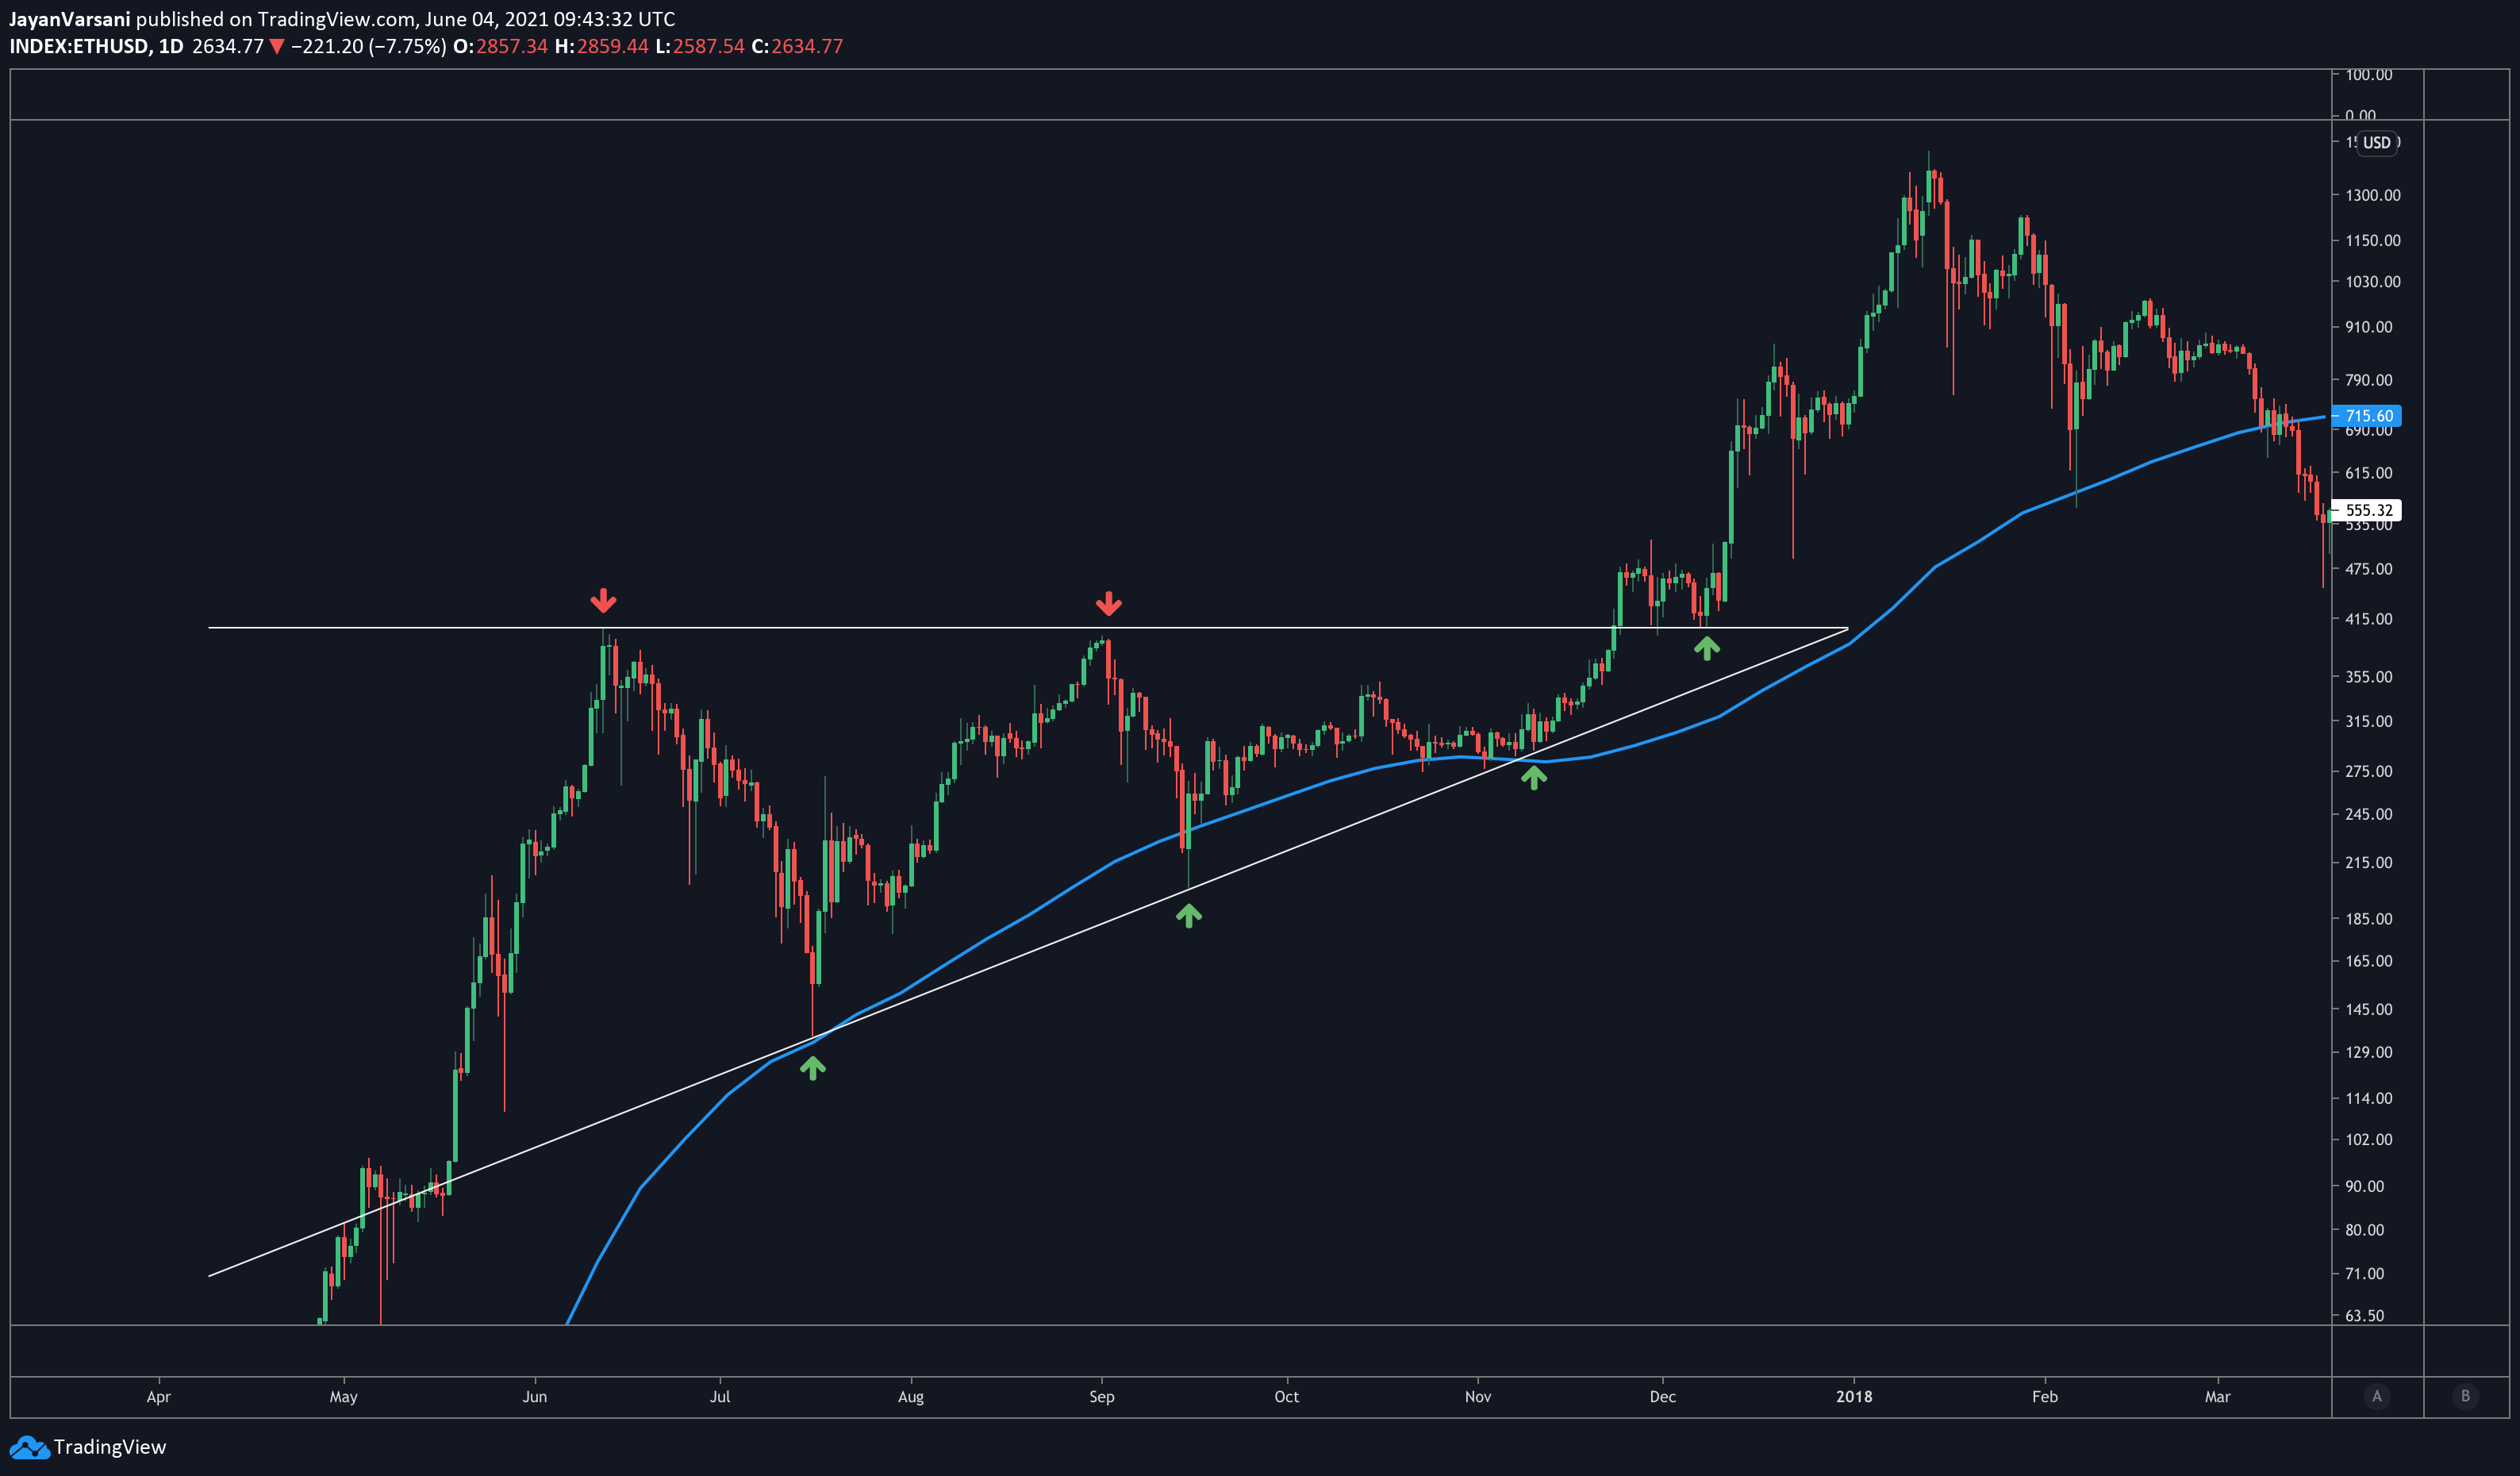The height and width of the screenshot is (1476, 2520).
Task: Click the May label on time axis
Action: [x=343, y=1397]
